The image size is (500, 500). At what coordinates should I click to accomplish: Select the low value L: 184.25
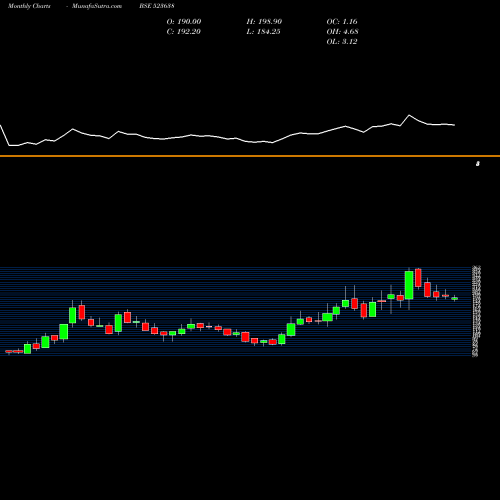coord(264,32)
